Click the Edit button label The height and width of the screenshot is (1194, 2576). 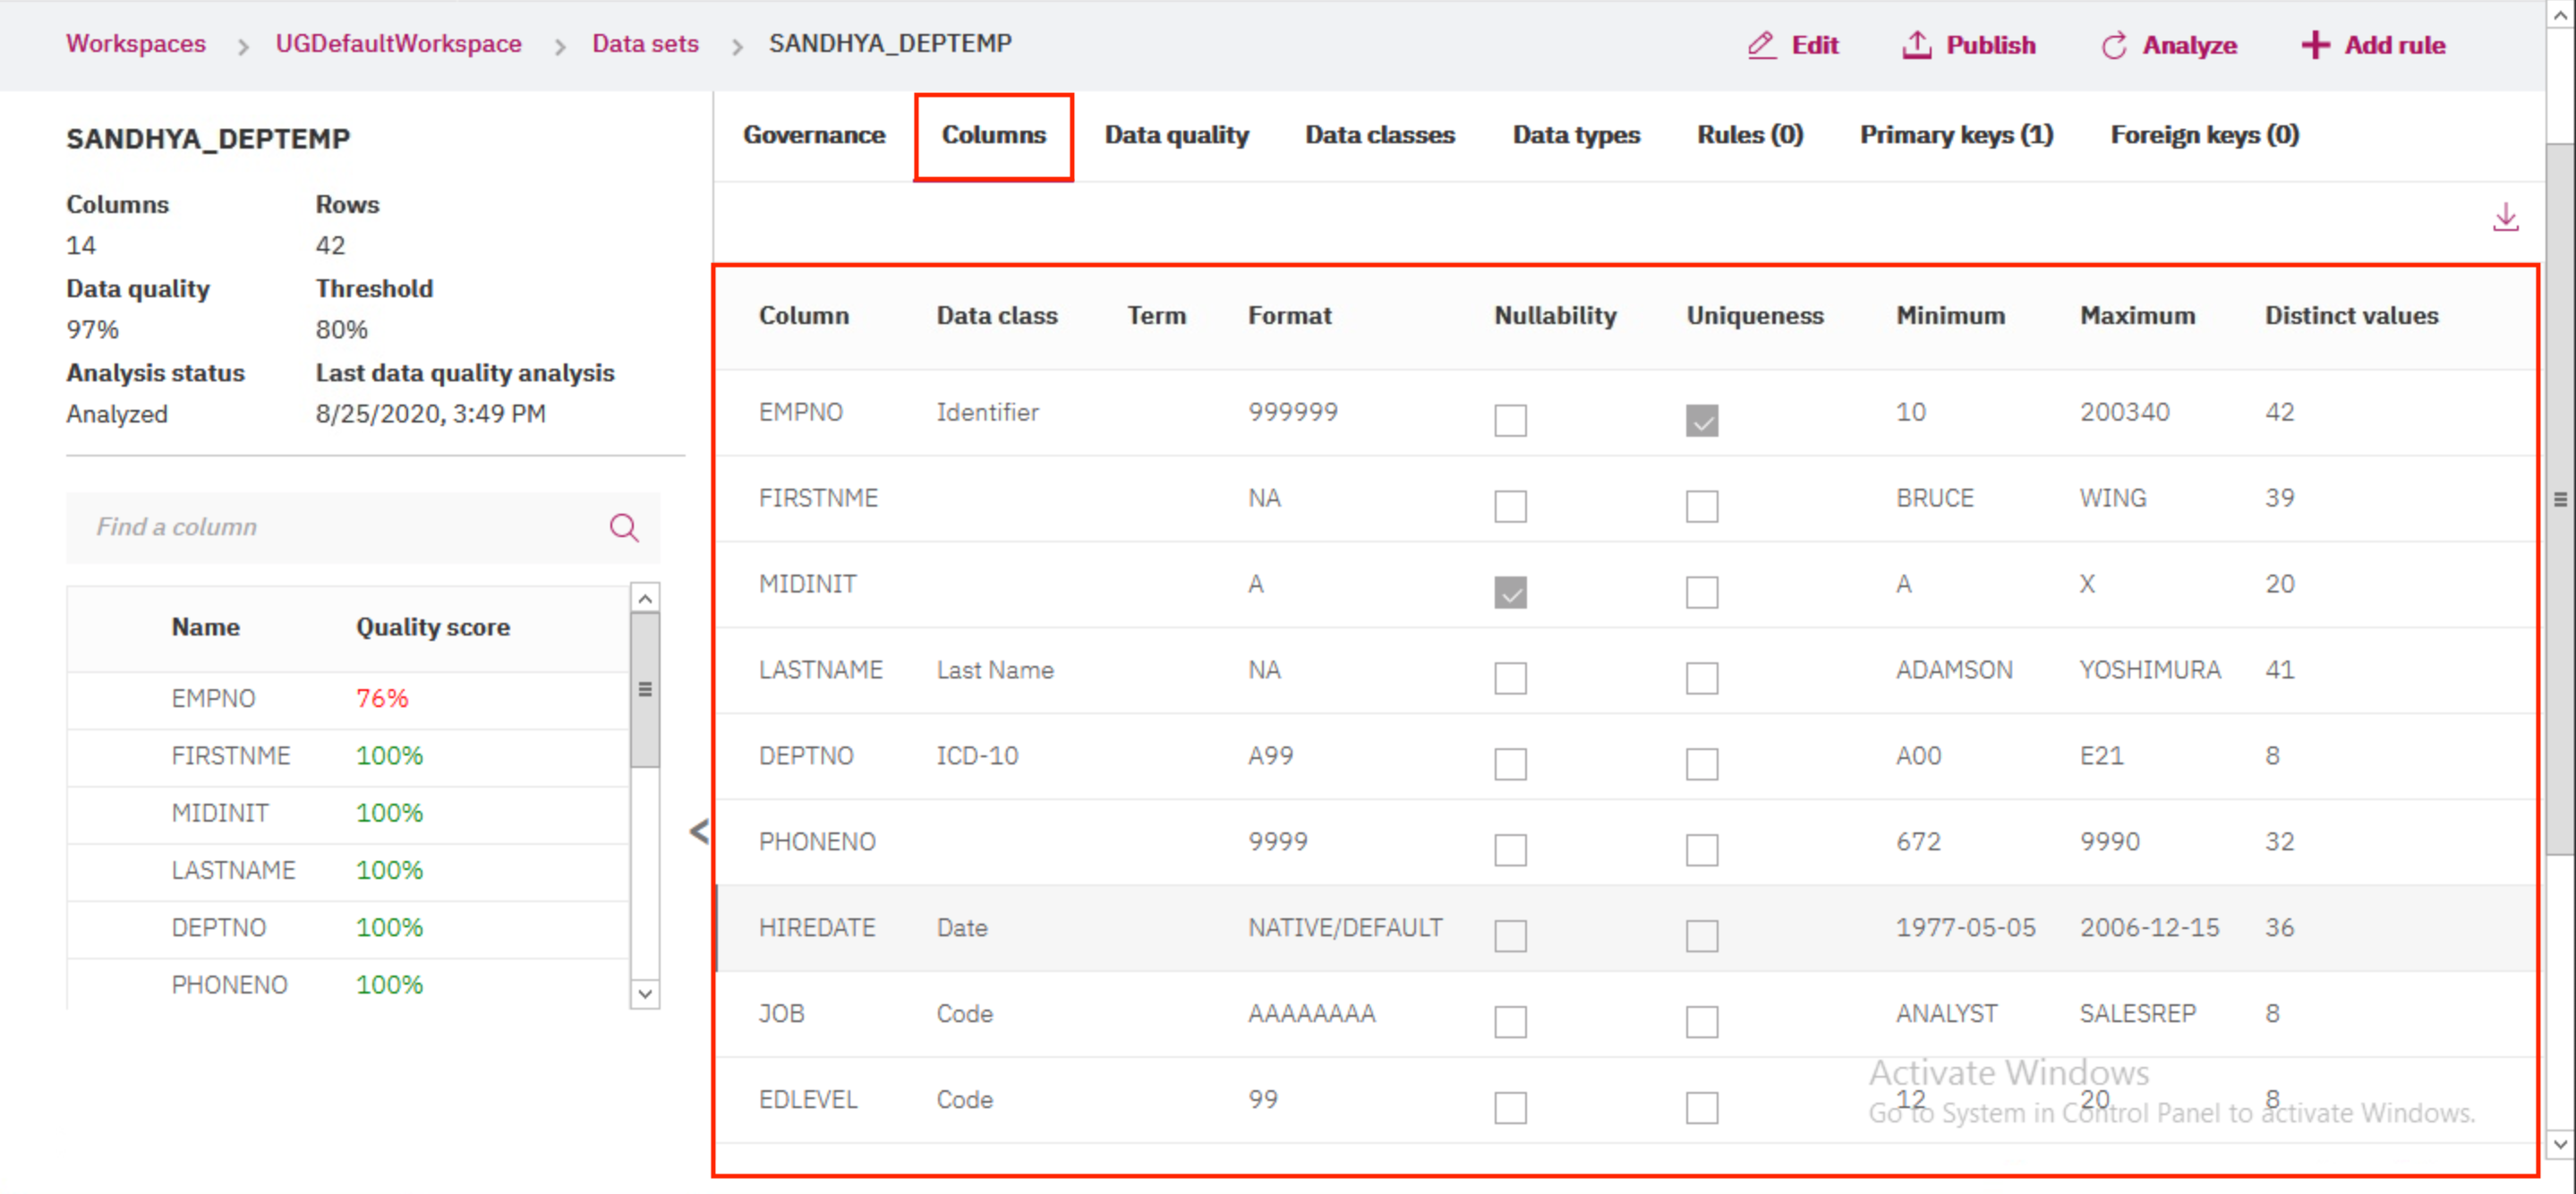tap(1814, 45)
